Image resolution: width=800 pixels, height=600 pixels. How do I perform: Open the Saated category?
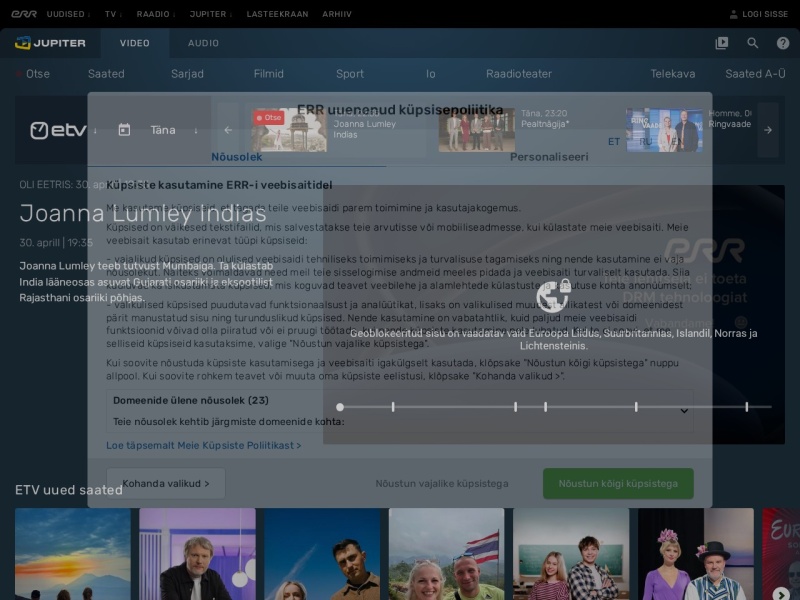(106, 73)
